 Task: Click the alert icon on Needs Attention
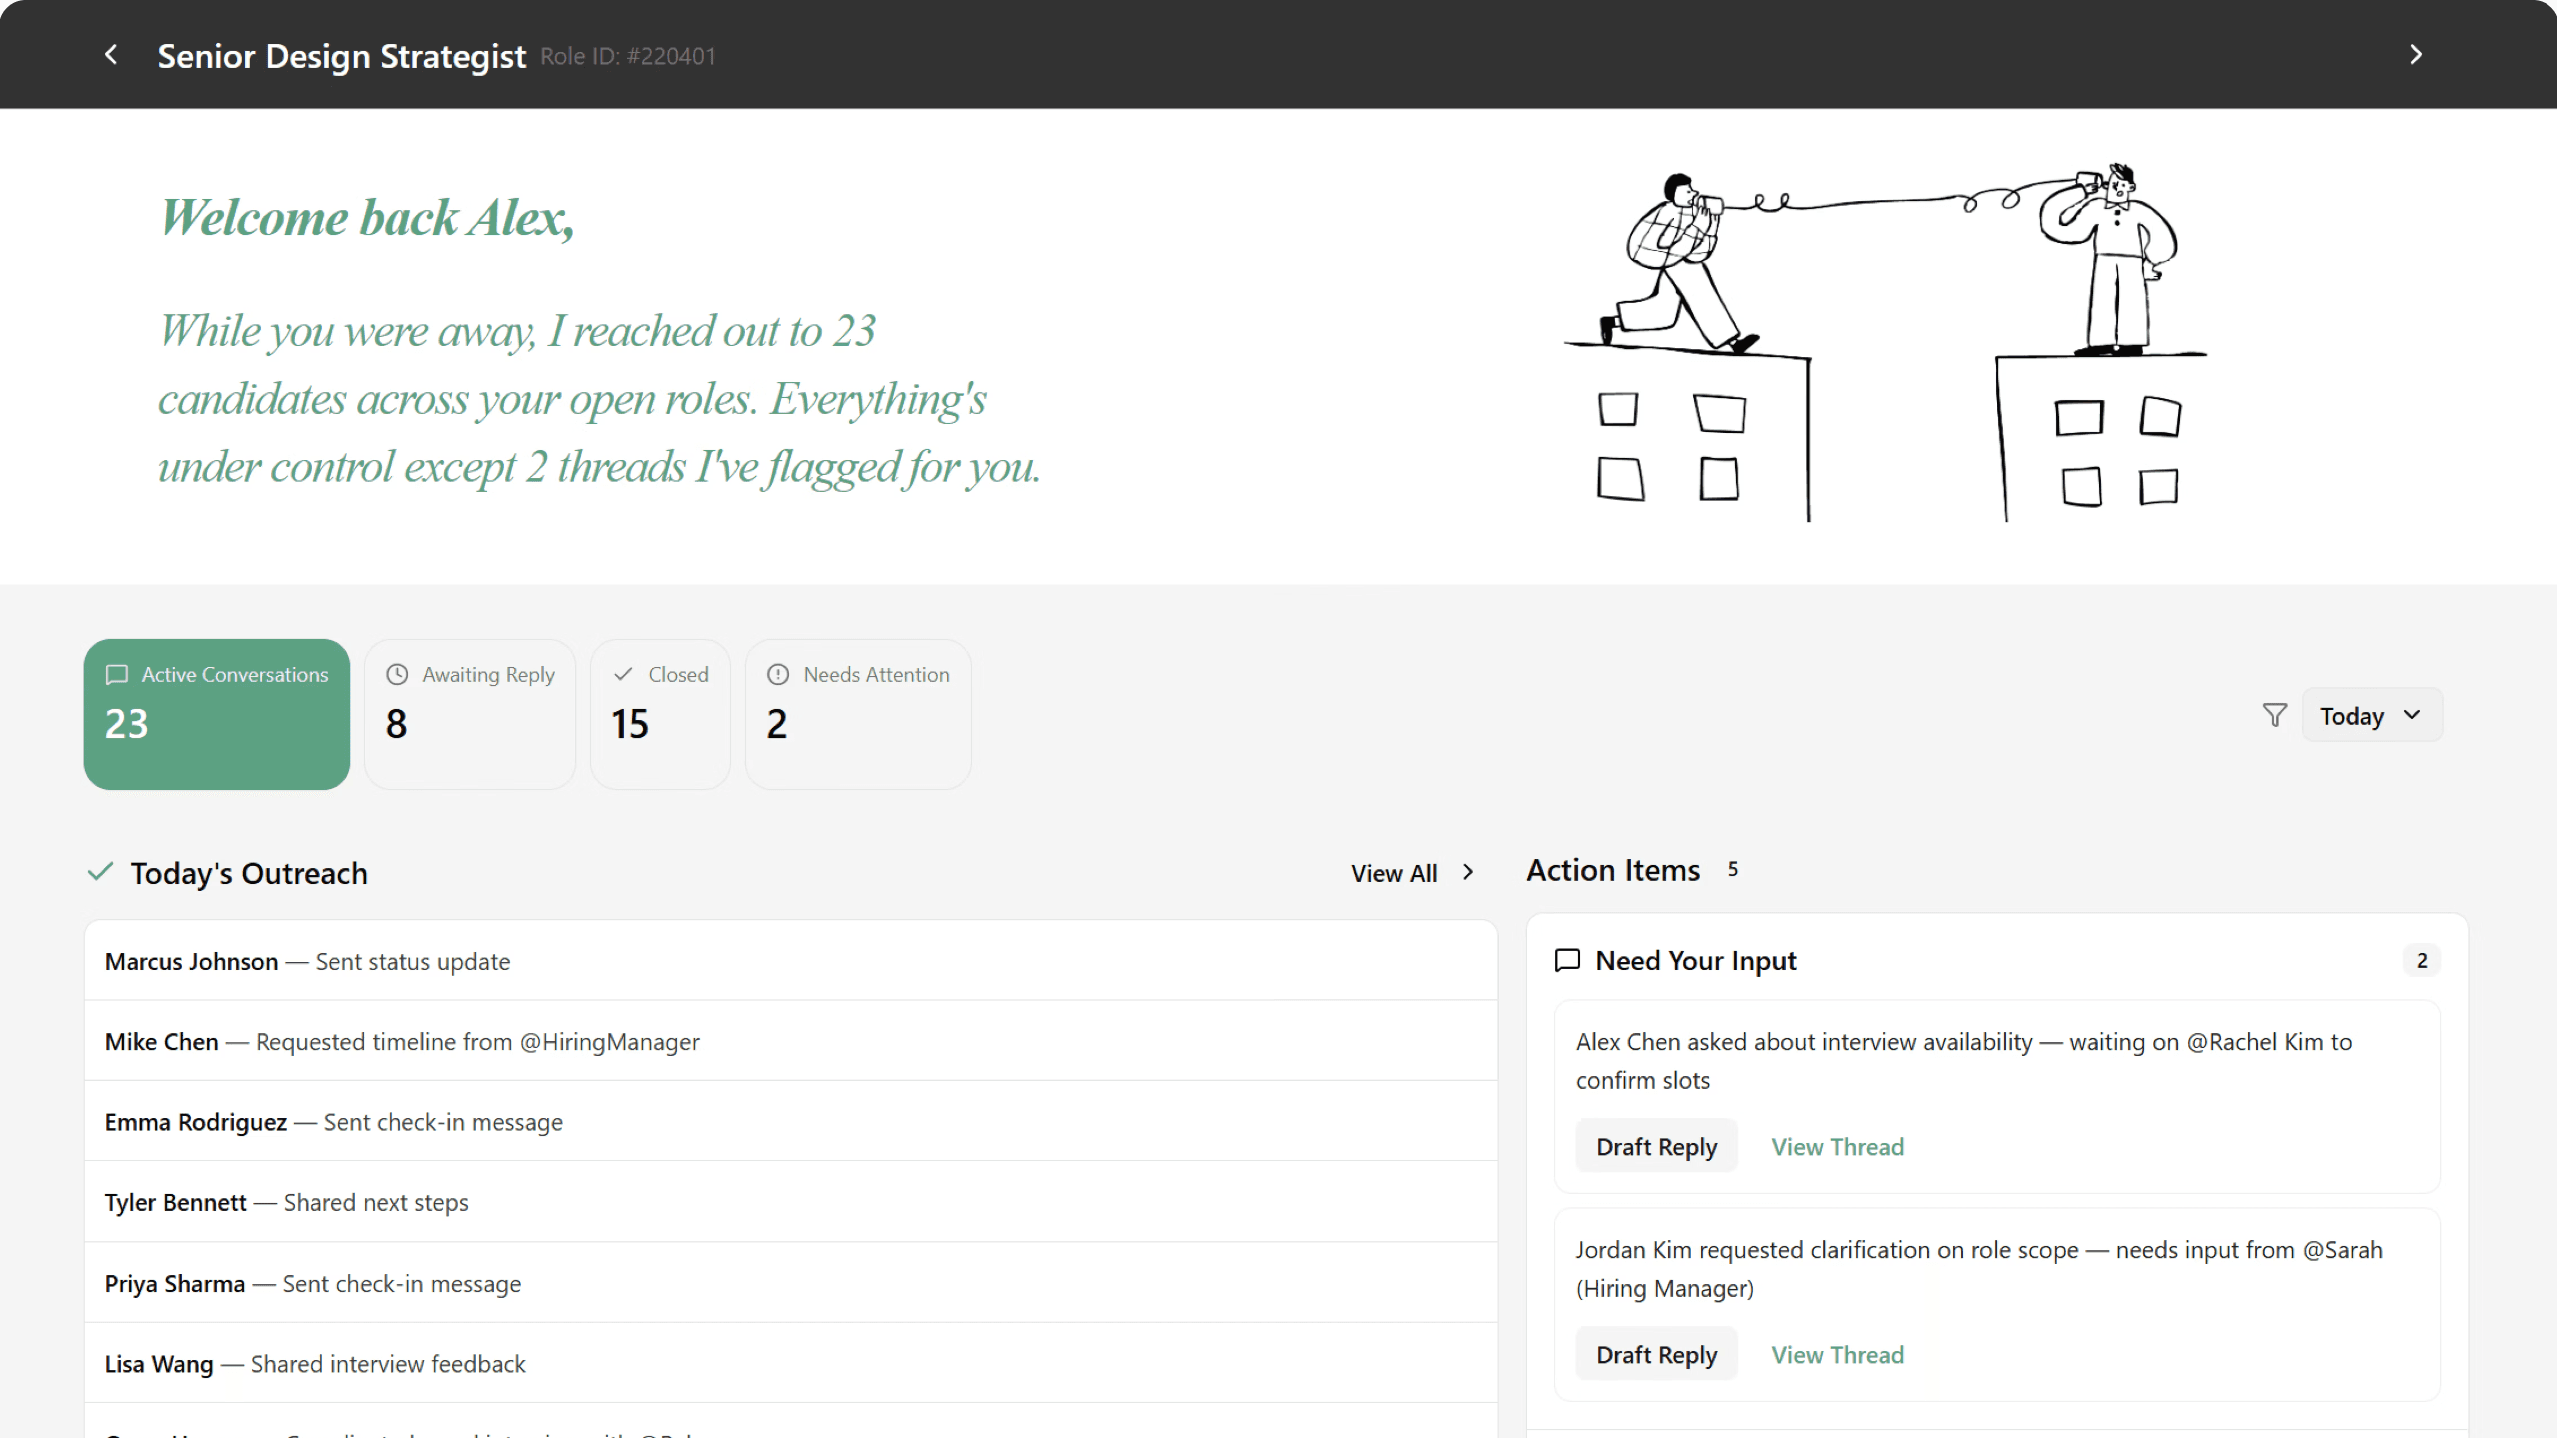778,675
